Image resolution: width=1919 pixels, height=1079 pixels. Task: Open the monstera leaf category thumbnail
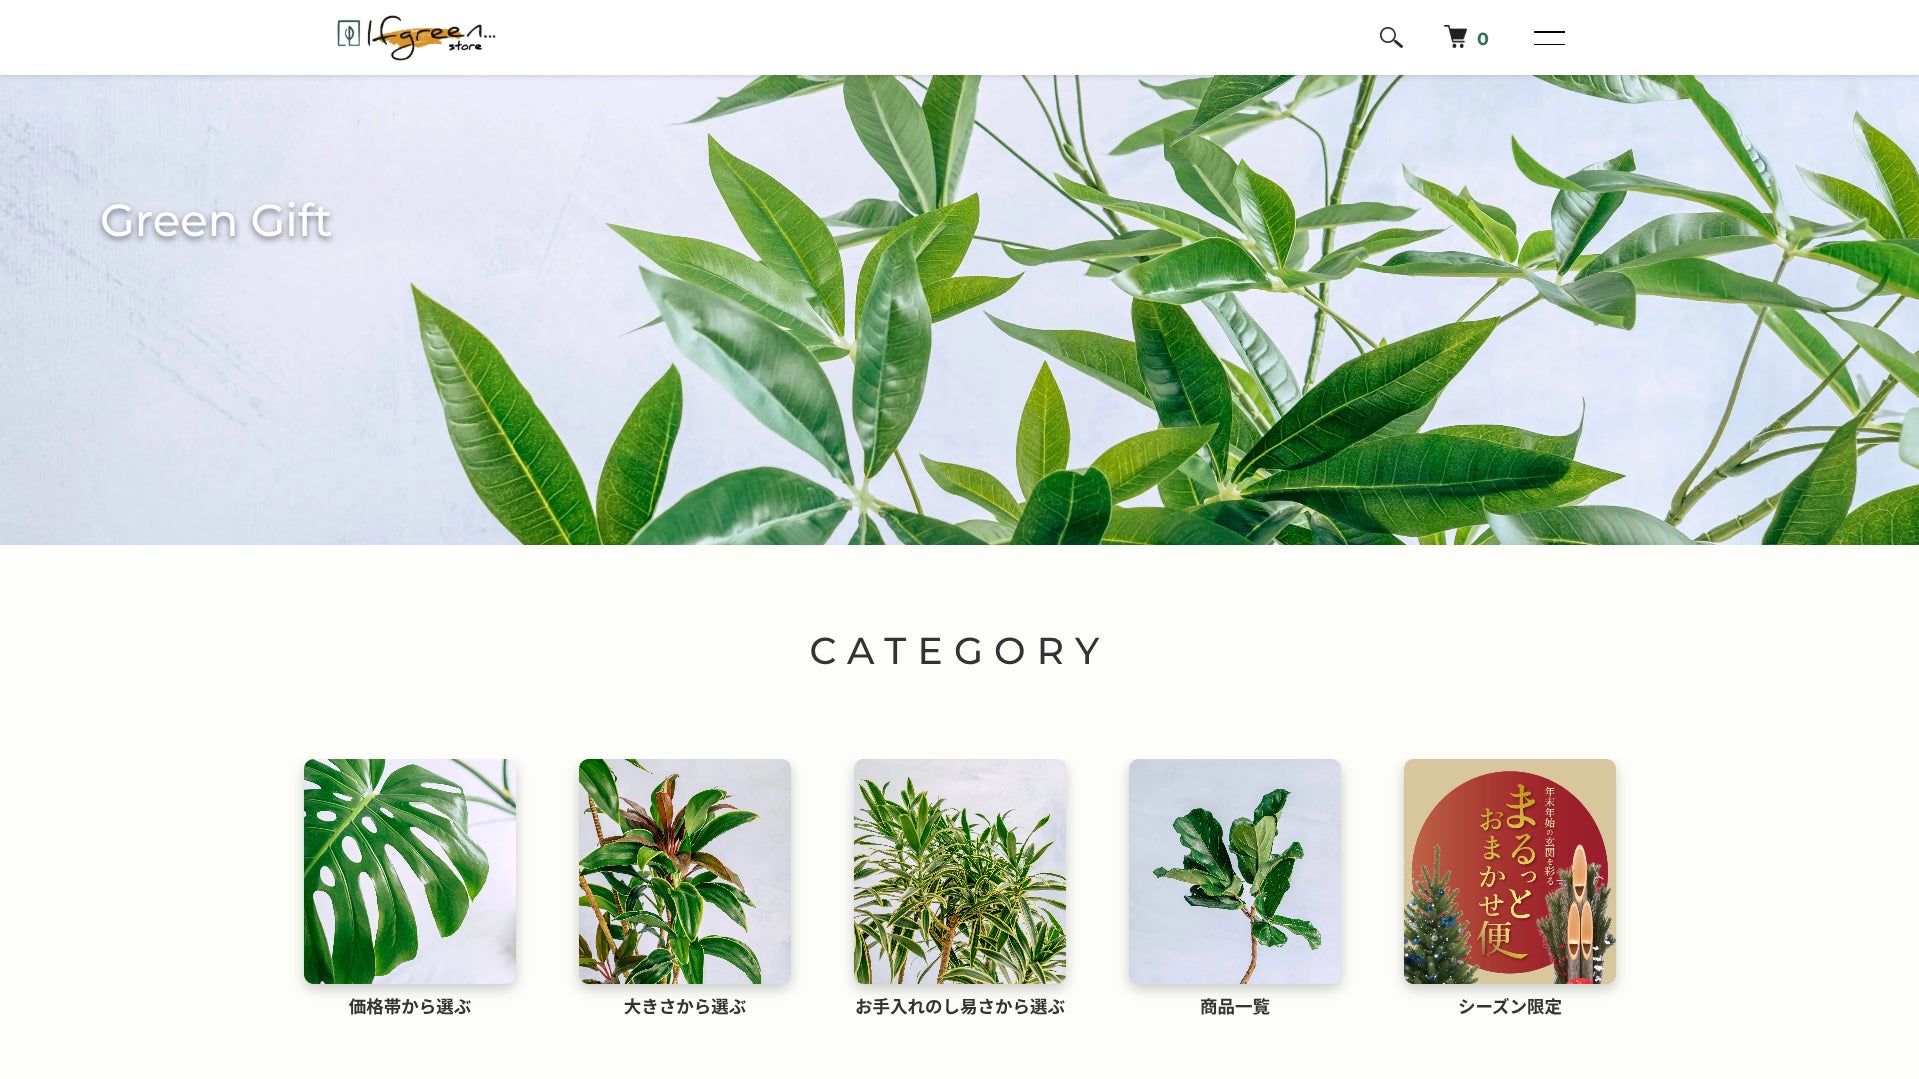point(410,871)
